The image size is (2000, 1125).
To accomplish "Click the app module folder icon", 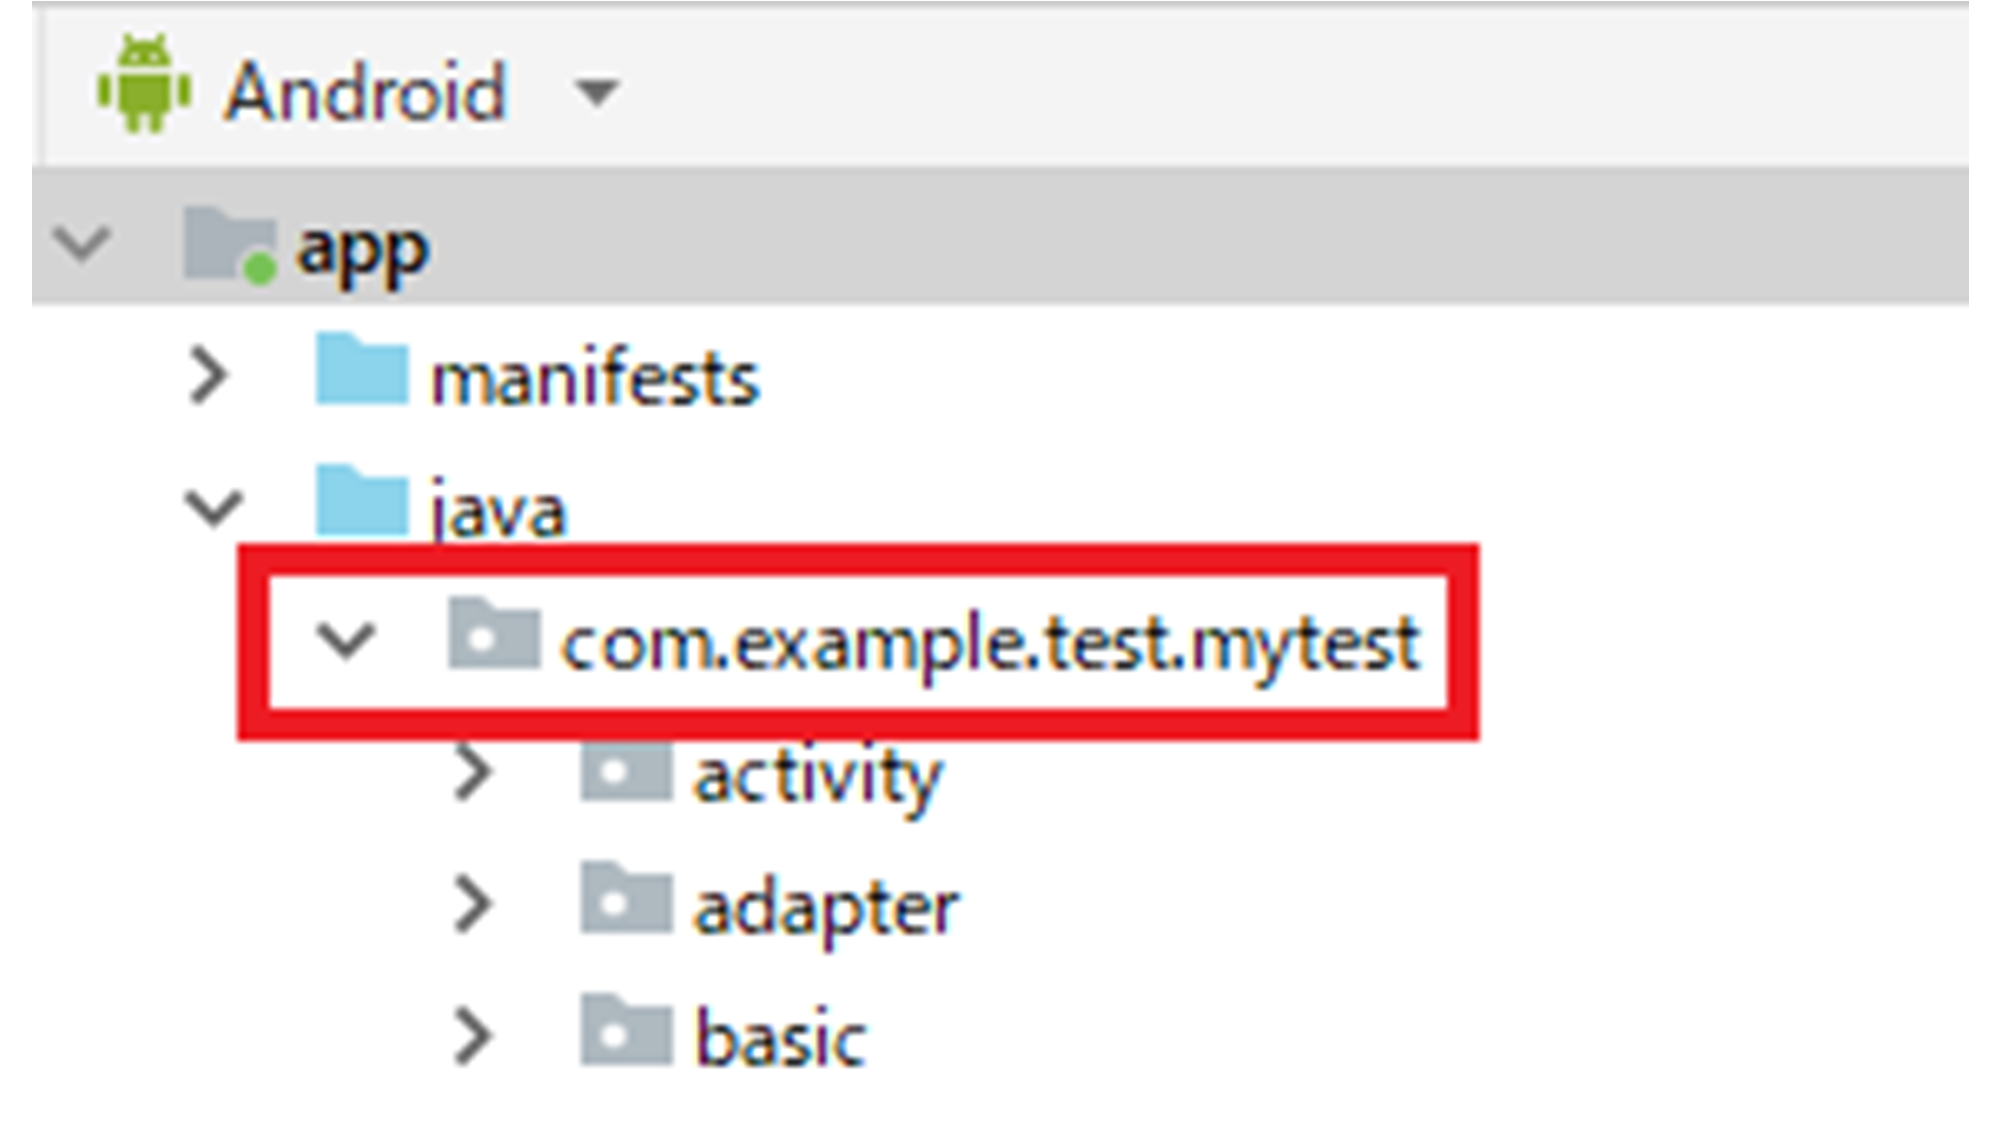I will click(x=230, y=245).
